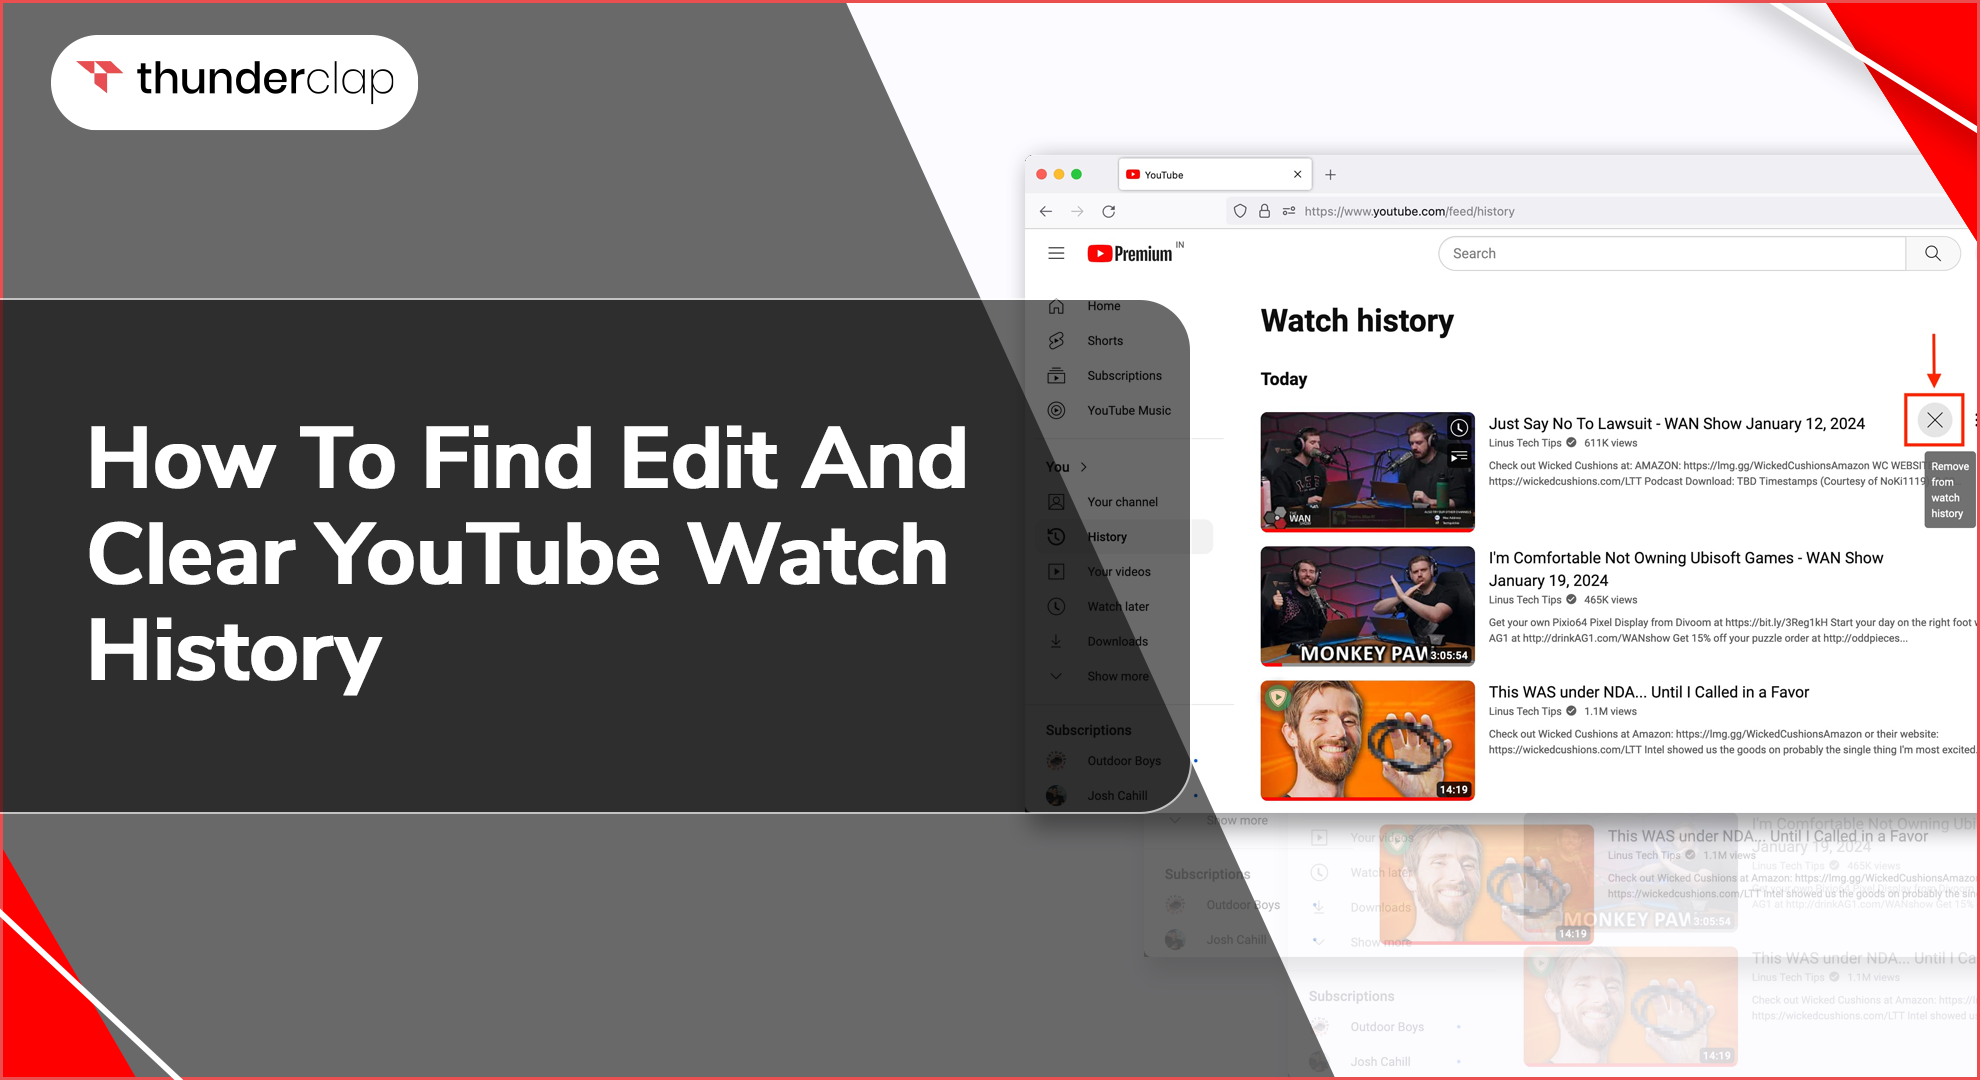Click Josh Cahill subscription entry
Screen dimensions: 1980x1080
[x=1117, y=795]
